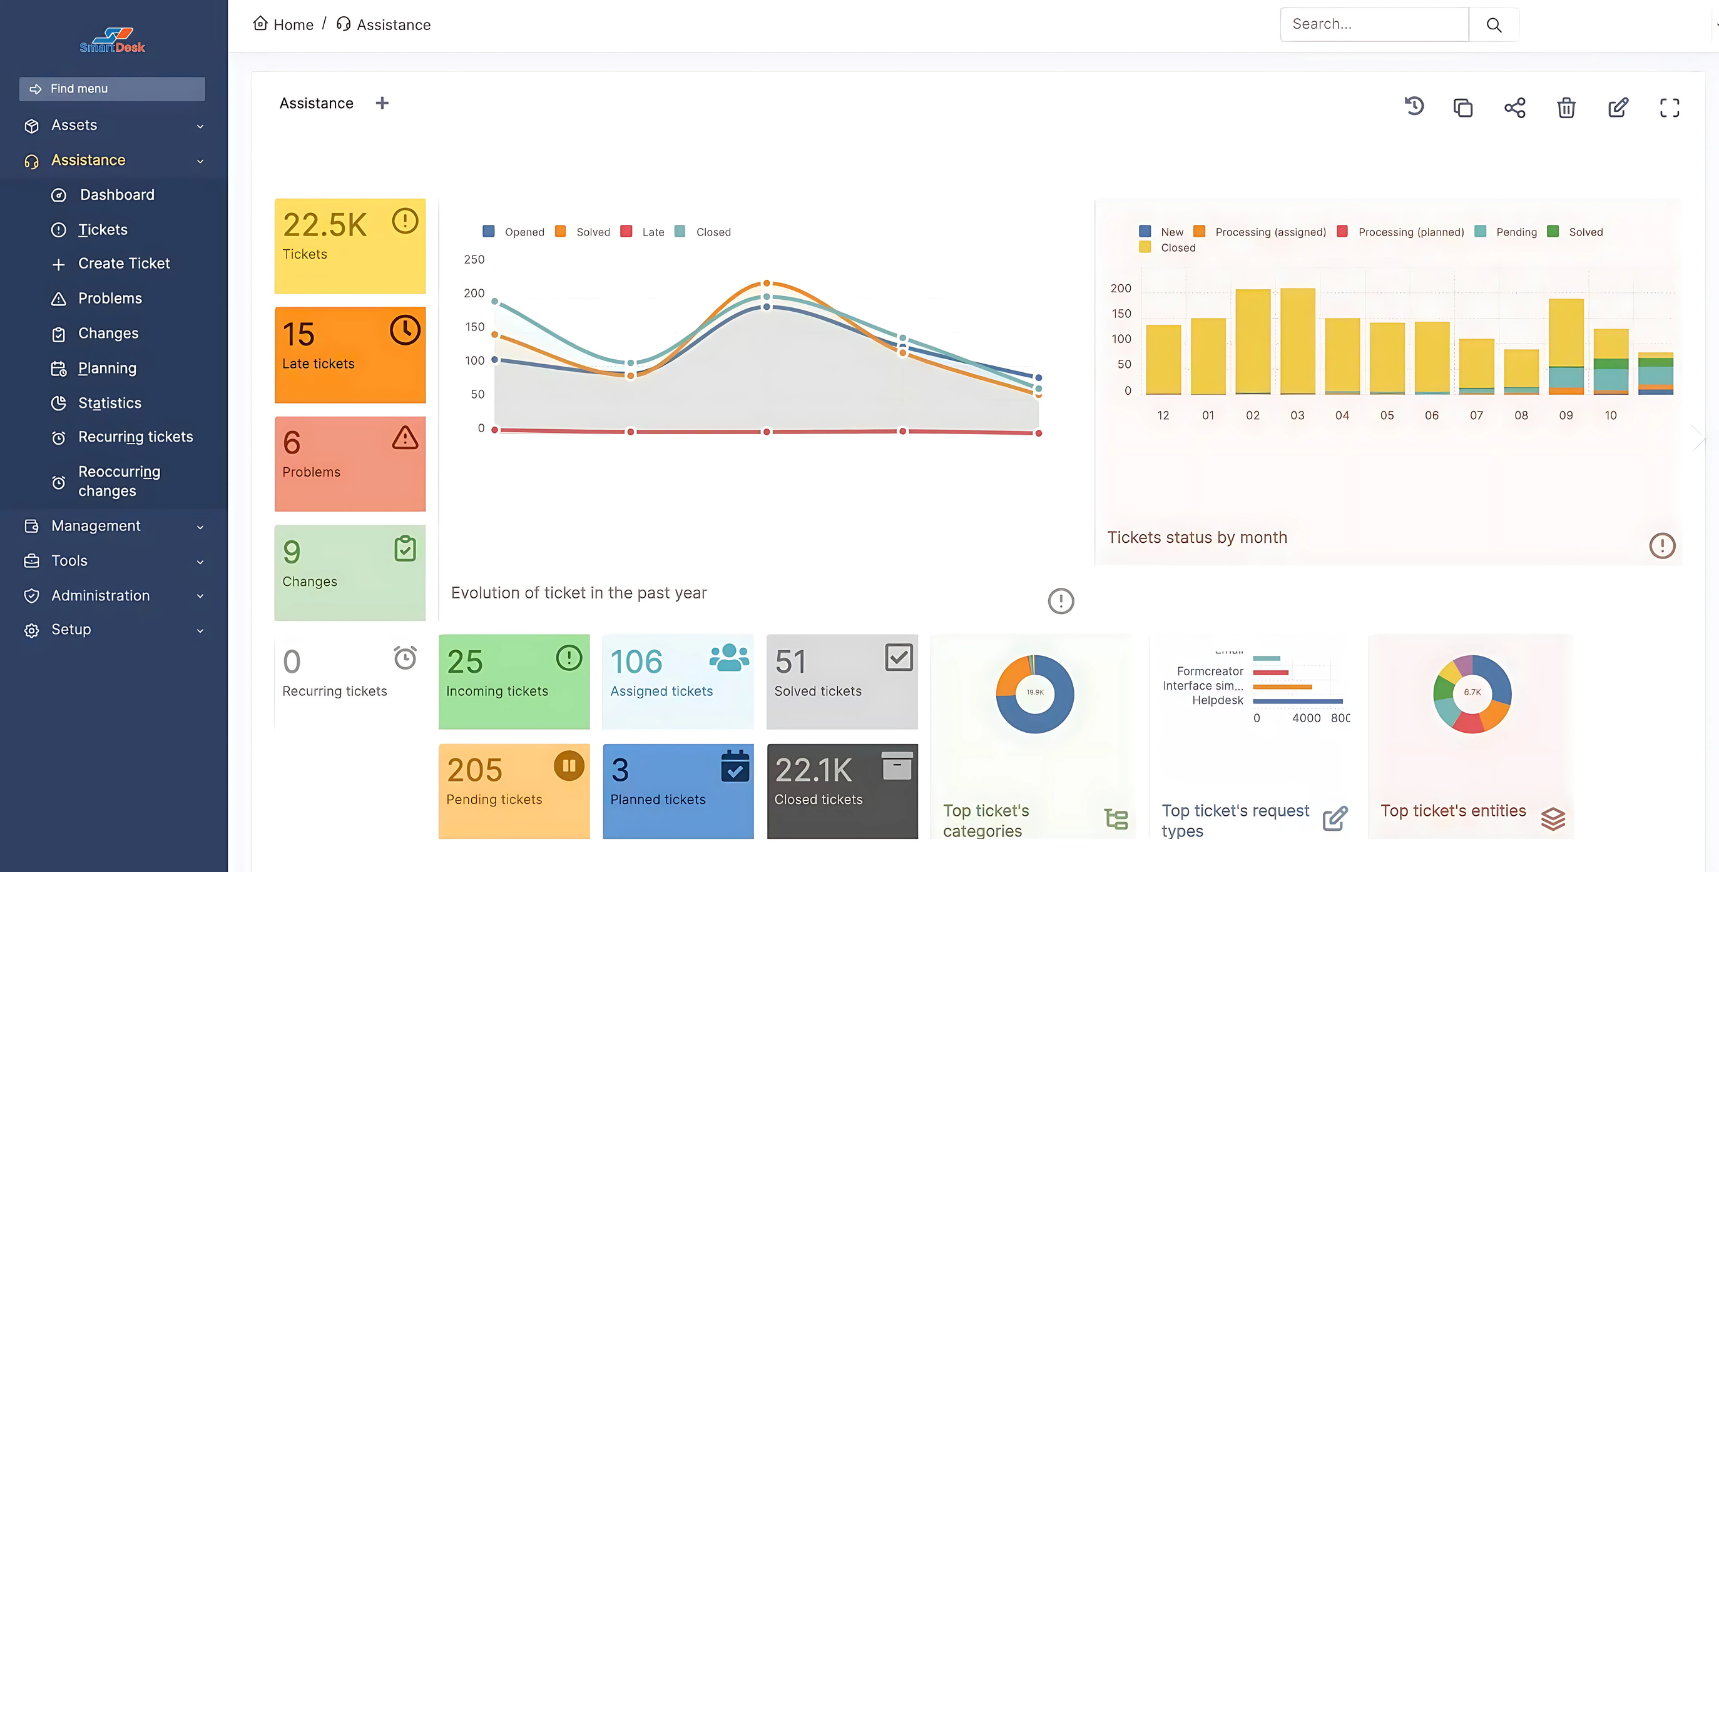1719x1719 pixels.
Task: Click the clone dashboard icon
Action: [x=1463, y=108]
